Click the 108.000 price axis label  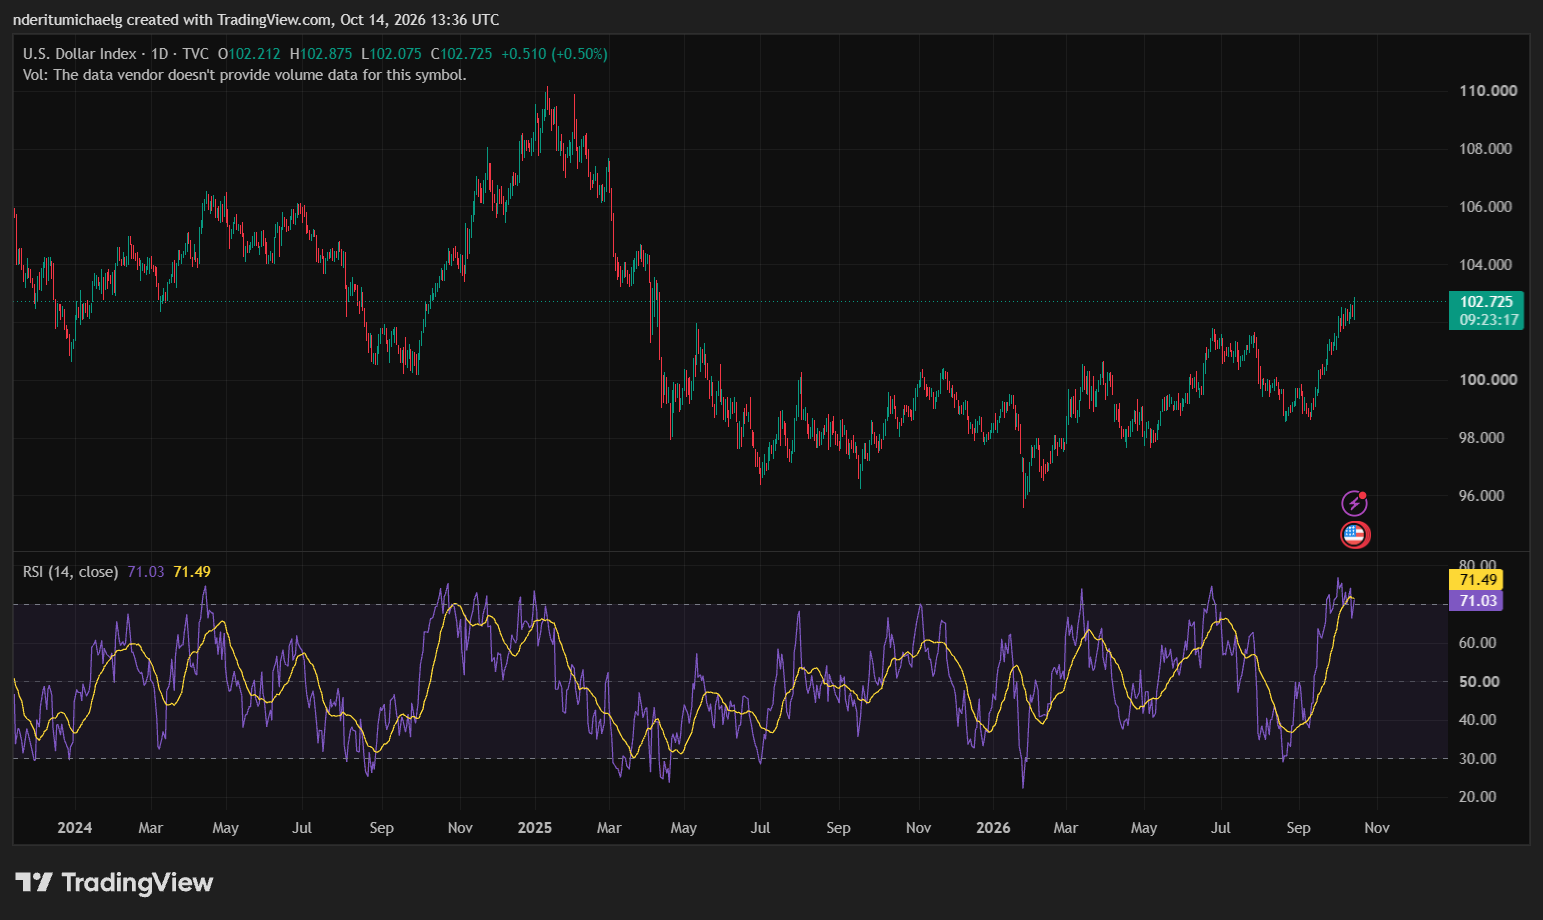point(1485,149)
